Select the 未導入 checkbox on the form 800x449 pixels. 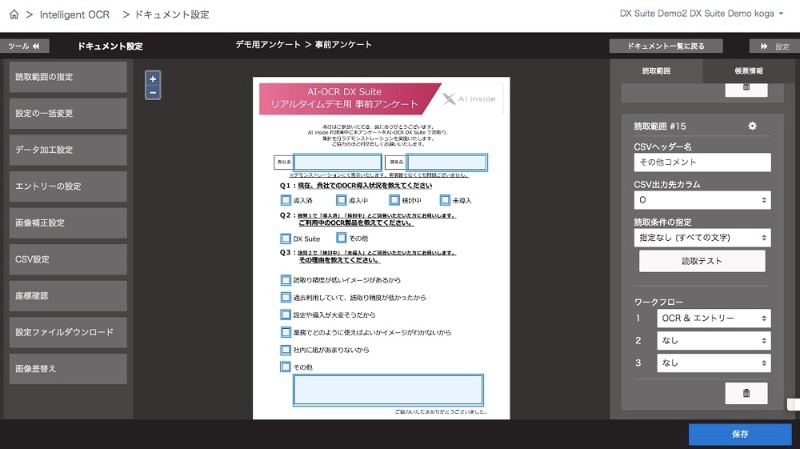tap(445, 200)
